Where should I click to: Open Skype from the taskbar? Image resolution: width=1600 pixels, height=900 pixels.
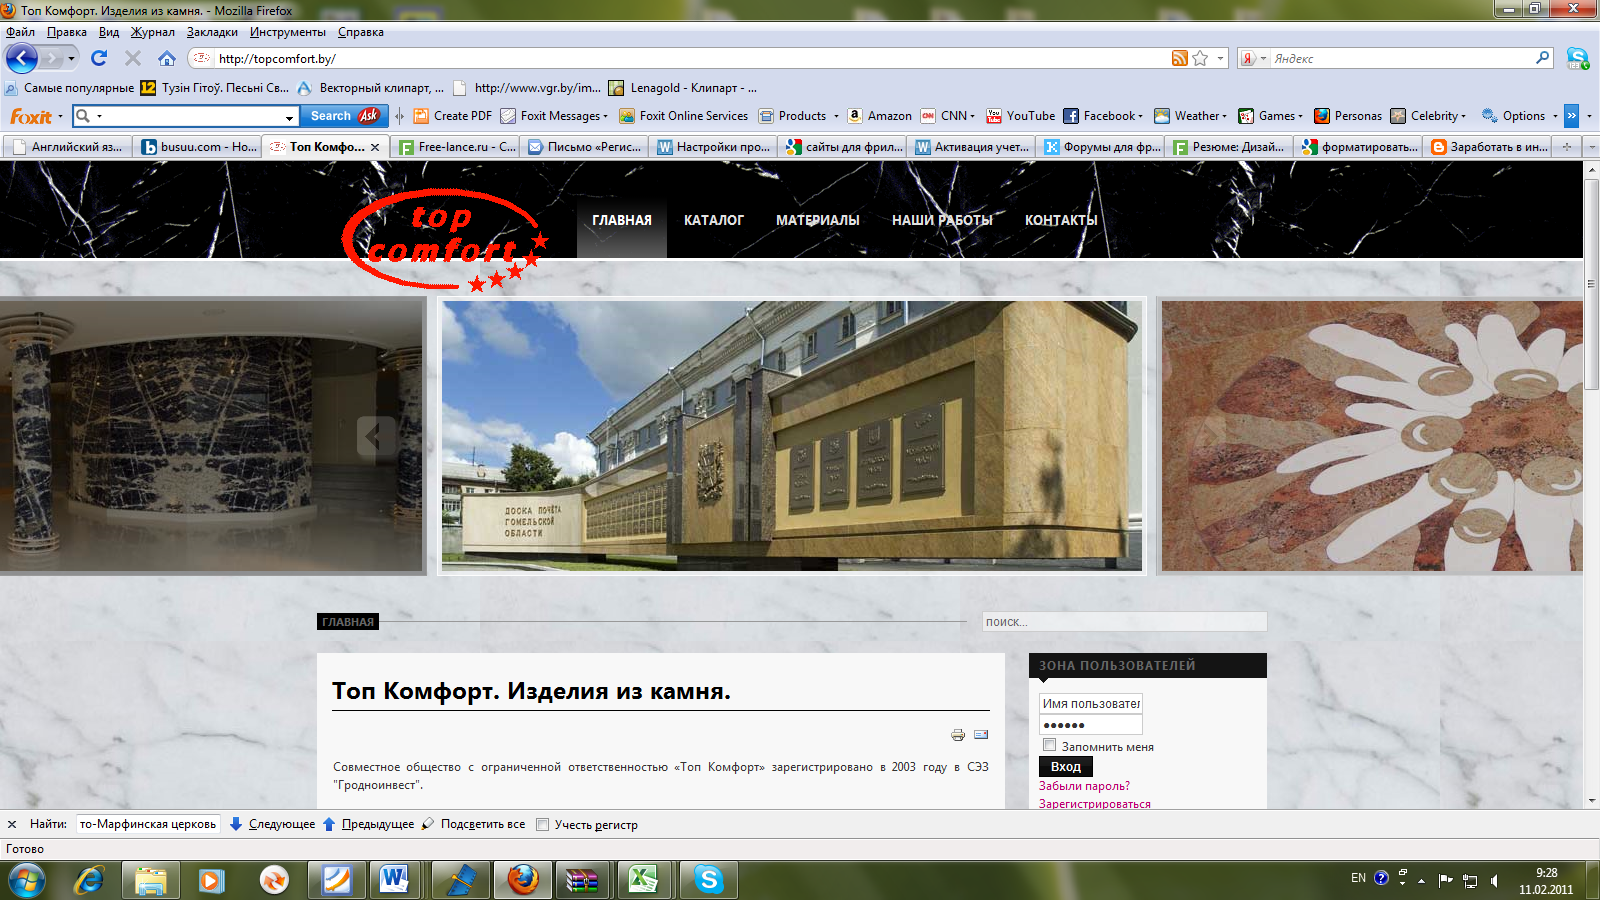[x=708, y=880]
